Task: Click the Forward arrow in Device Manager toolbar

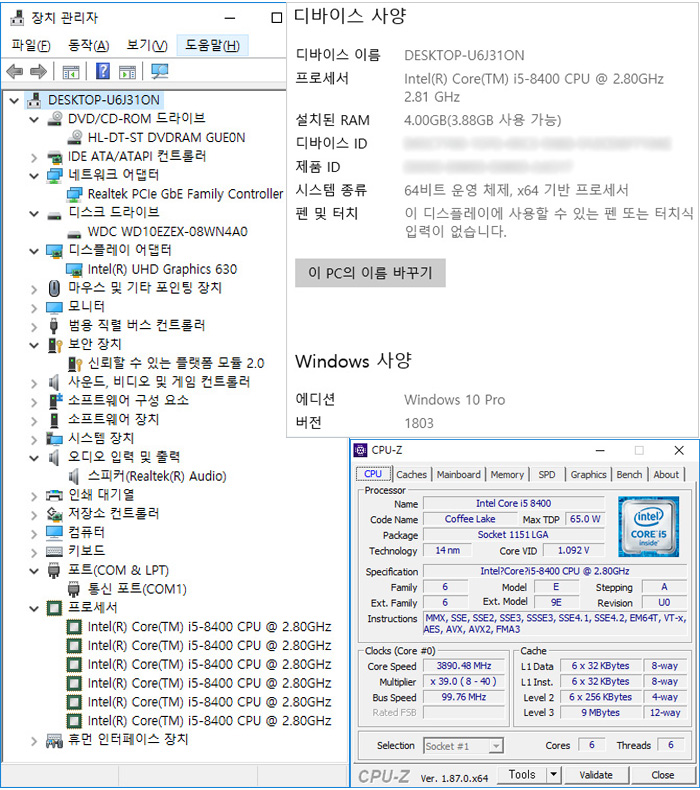Action: pos(38,72)
